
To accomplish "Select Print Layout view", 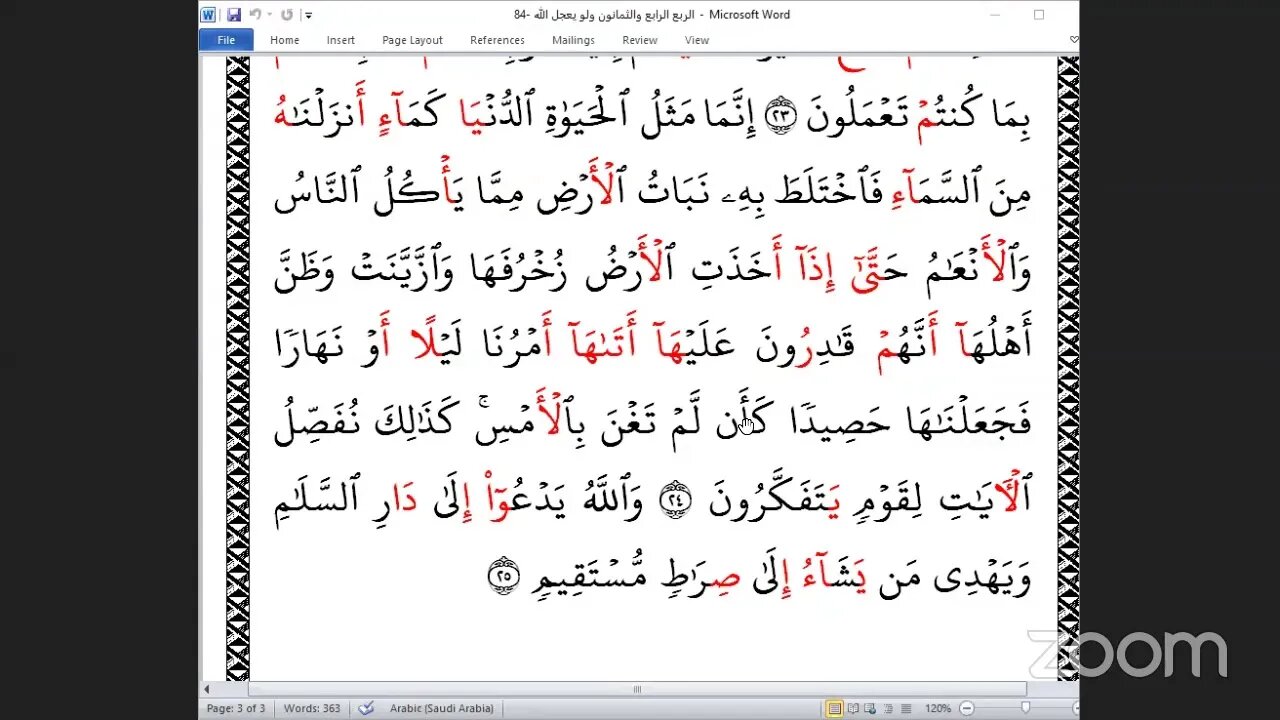I will pos(834,708).
